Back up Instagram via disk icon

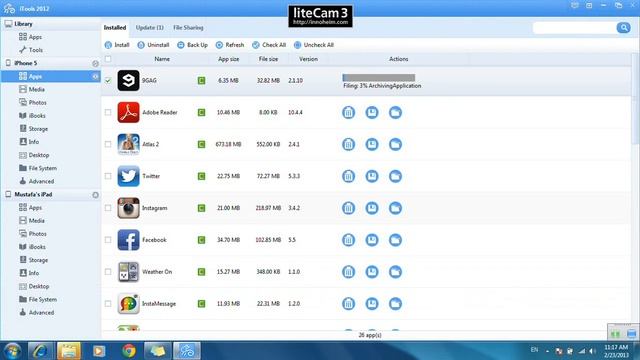tap(372, 208)
